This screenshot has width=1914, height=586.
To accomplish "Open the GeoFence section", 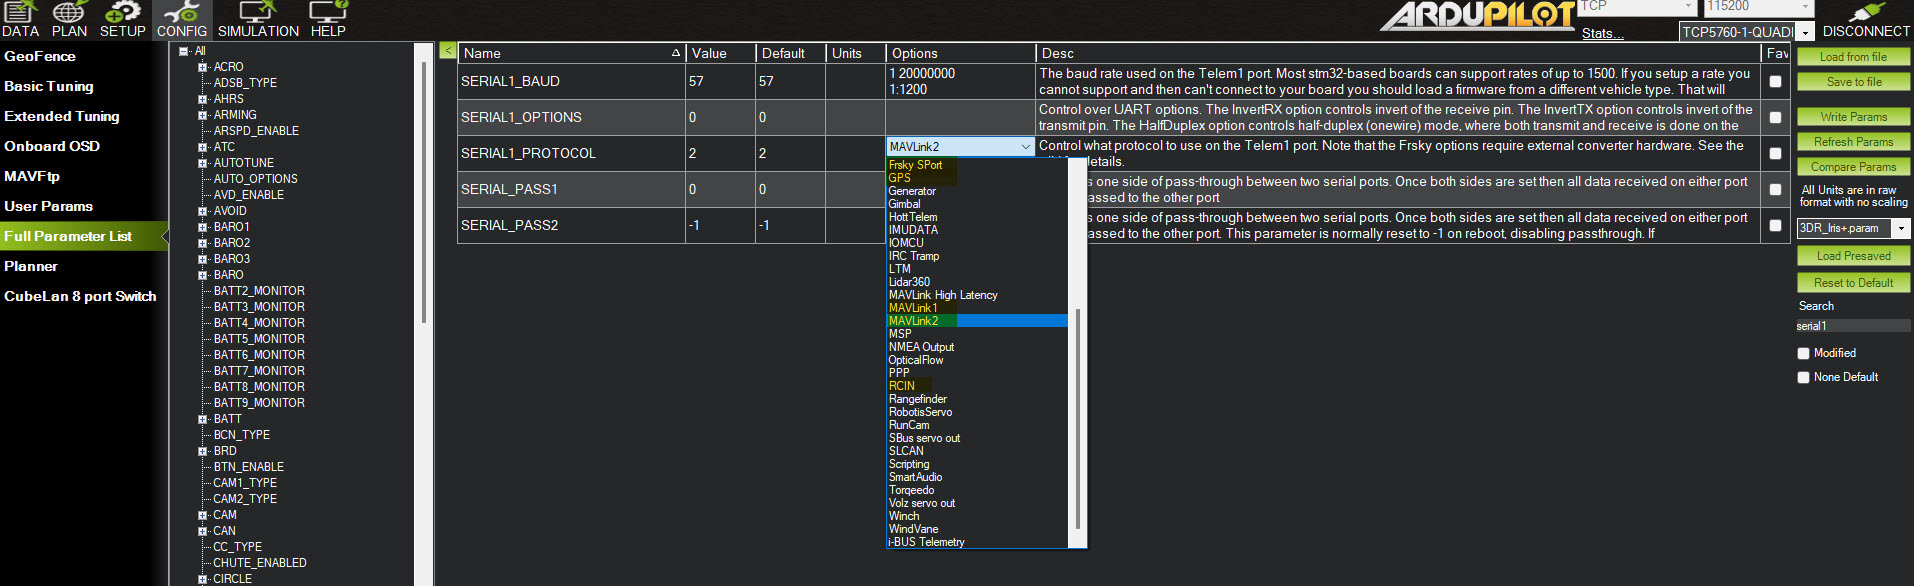I will 84,56.
